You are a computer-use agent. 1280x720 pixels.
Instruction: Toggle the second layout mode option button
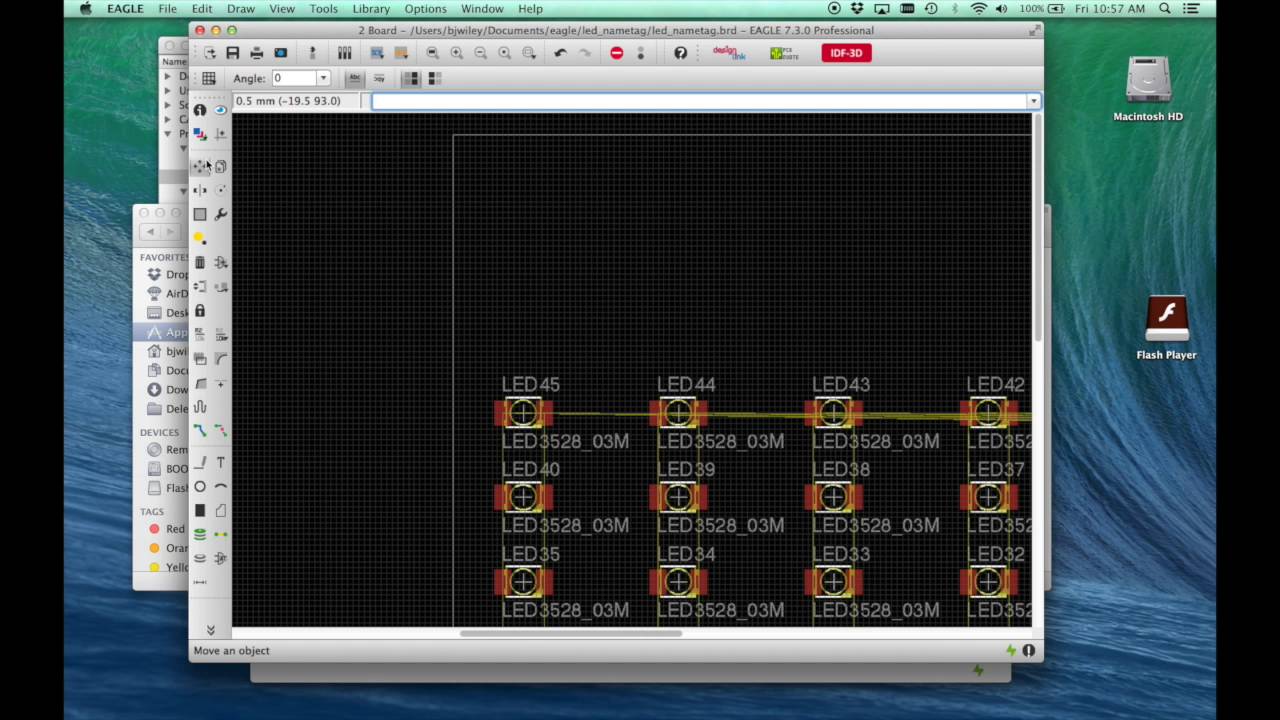(x=435, y=78)
